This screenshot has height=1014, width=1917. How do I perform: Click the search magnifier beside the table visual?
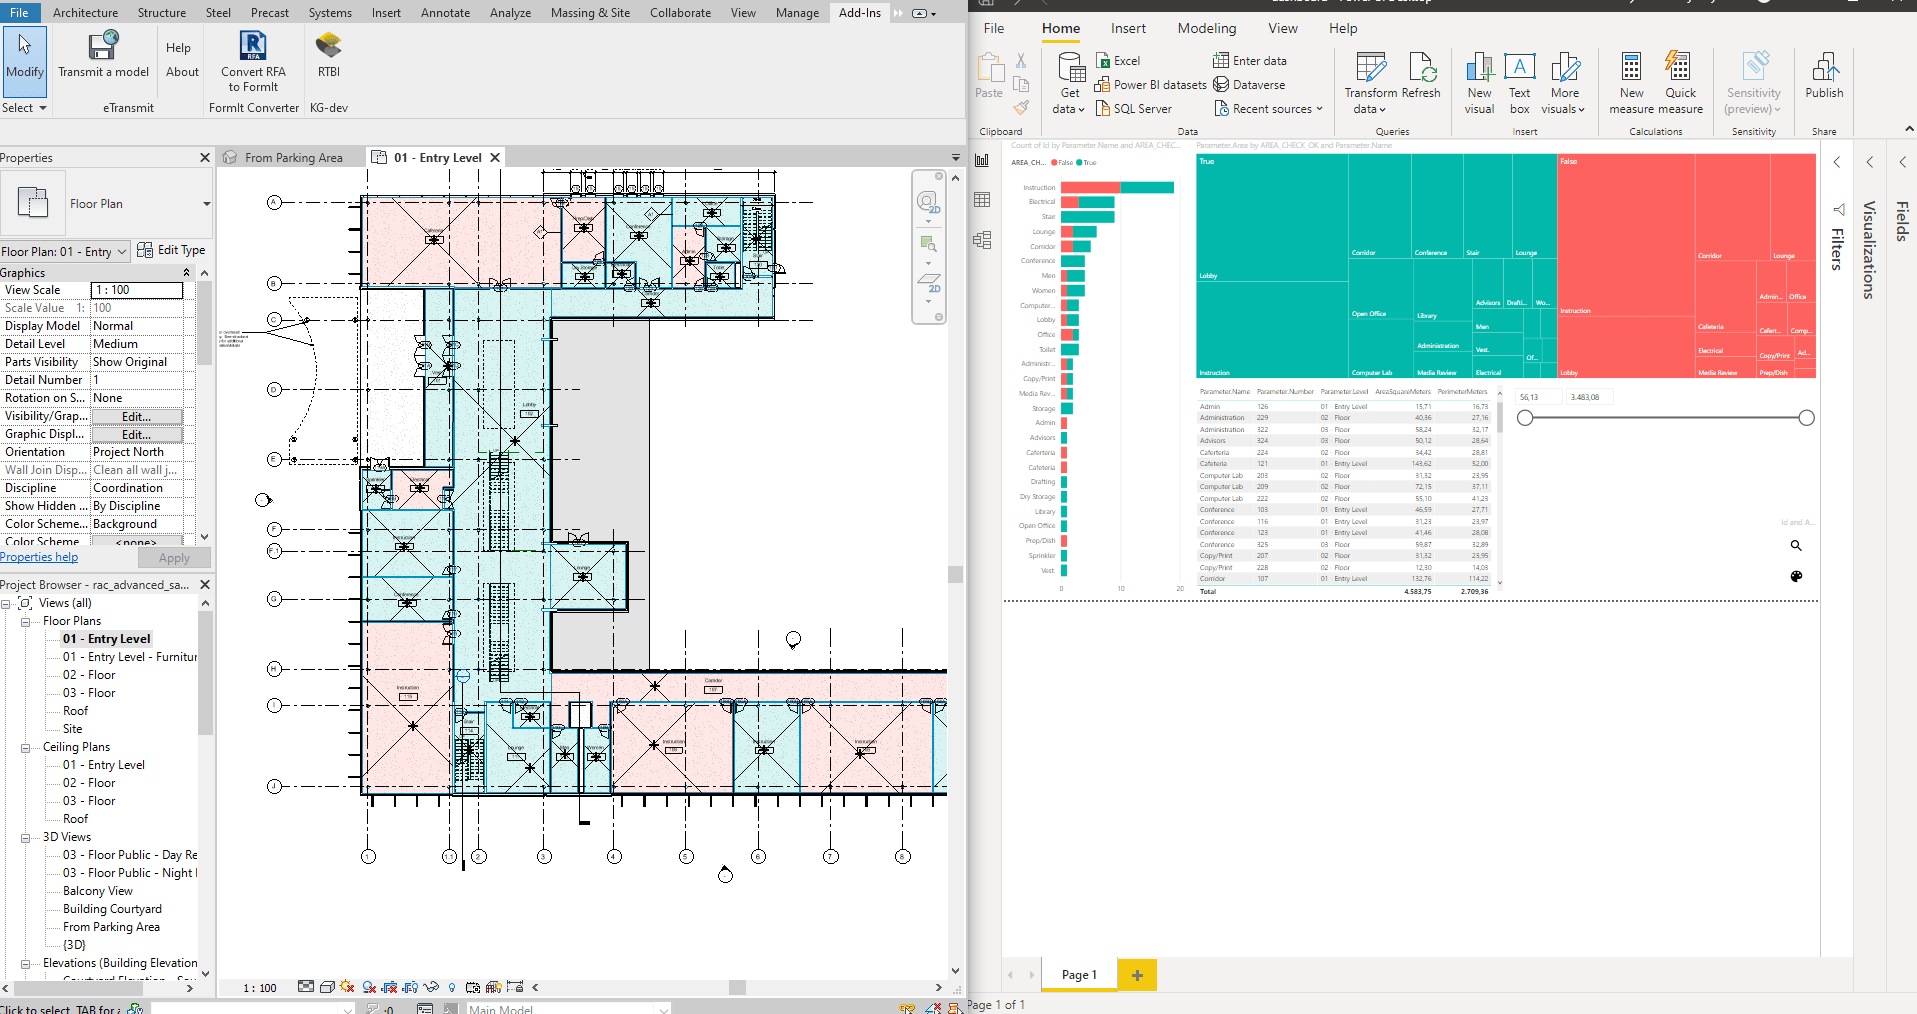[x=1796, y=546]
